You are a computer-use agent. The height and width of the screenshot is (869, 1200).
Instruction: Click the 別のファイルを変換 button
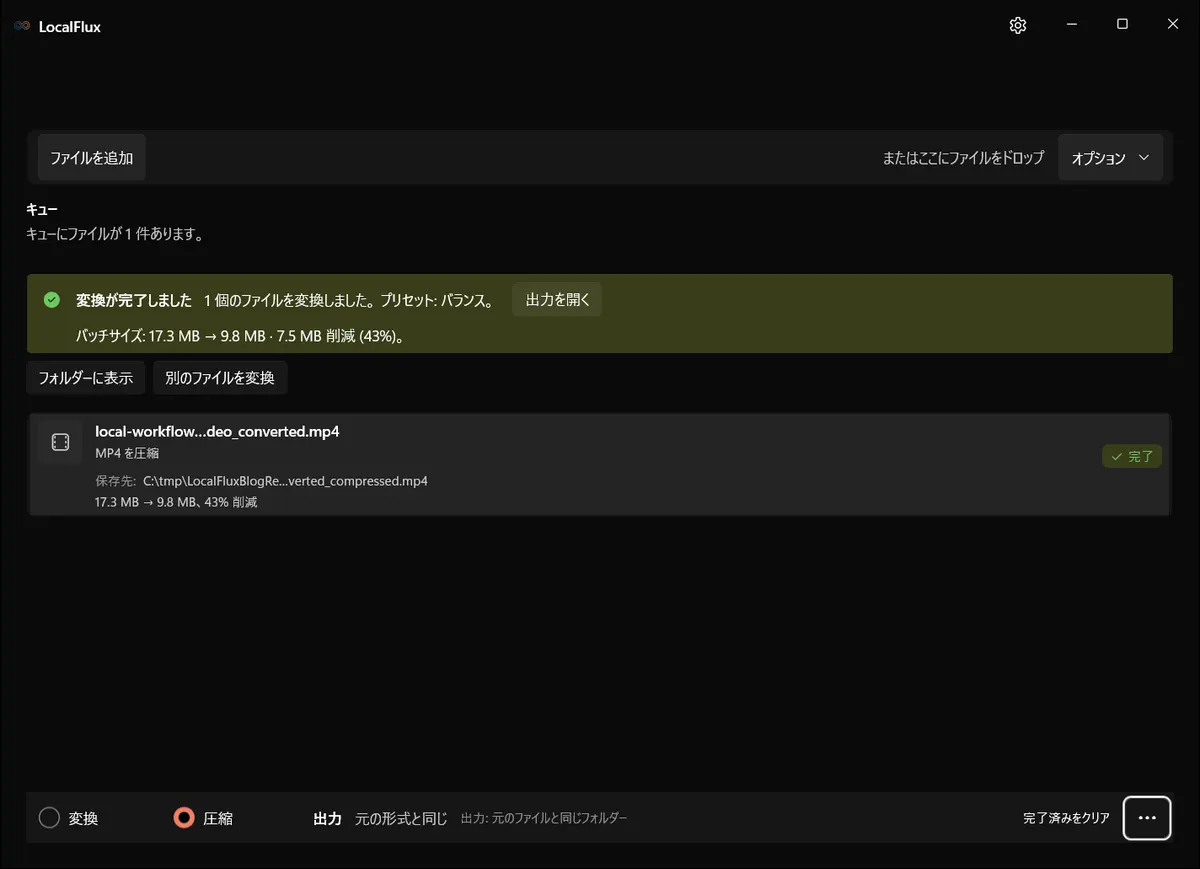[x=220, y=378]
